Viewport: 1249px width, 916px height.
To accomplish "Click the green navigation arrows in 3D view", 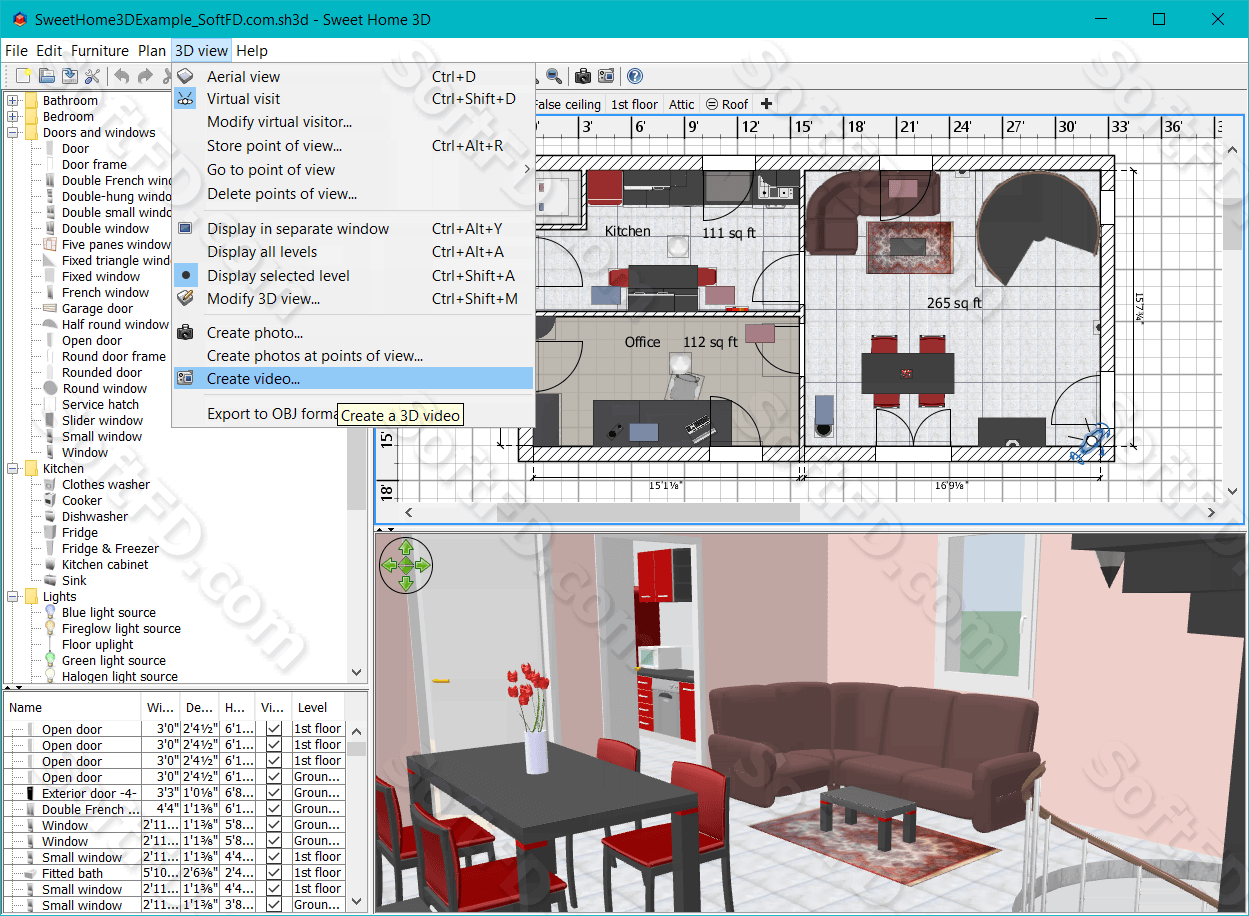I will tap(406, 565).
